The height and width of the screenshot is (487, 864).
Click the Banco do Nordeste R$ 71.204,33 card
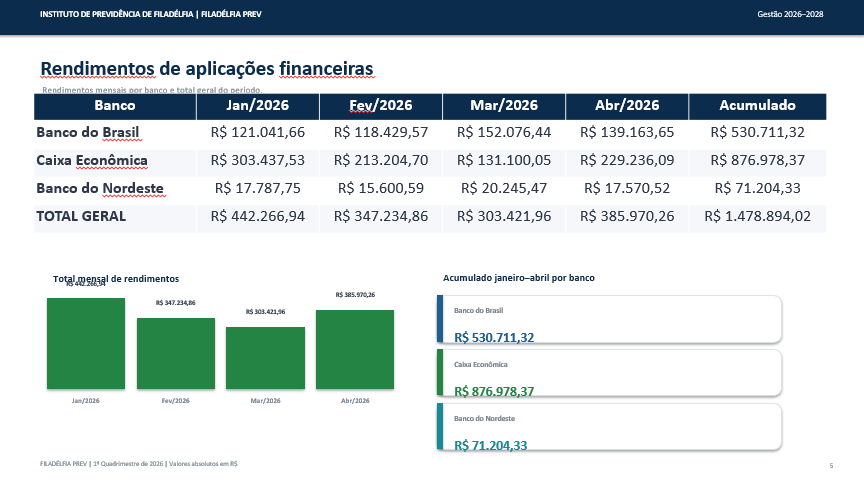point(609,427)
